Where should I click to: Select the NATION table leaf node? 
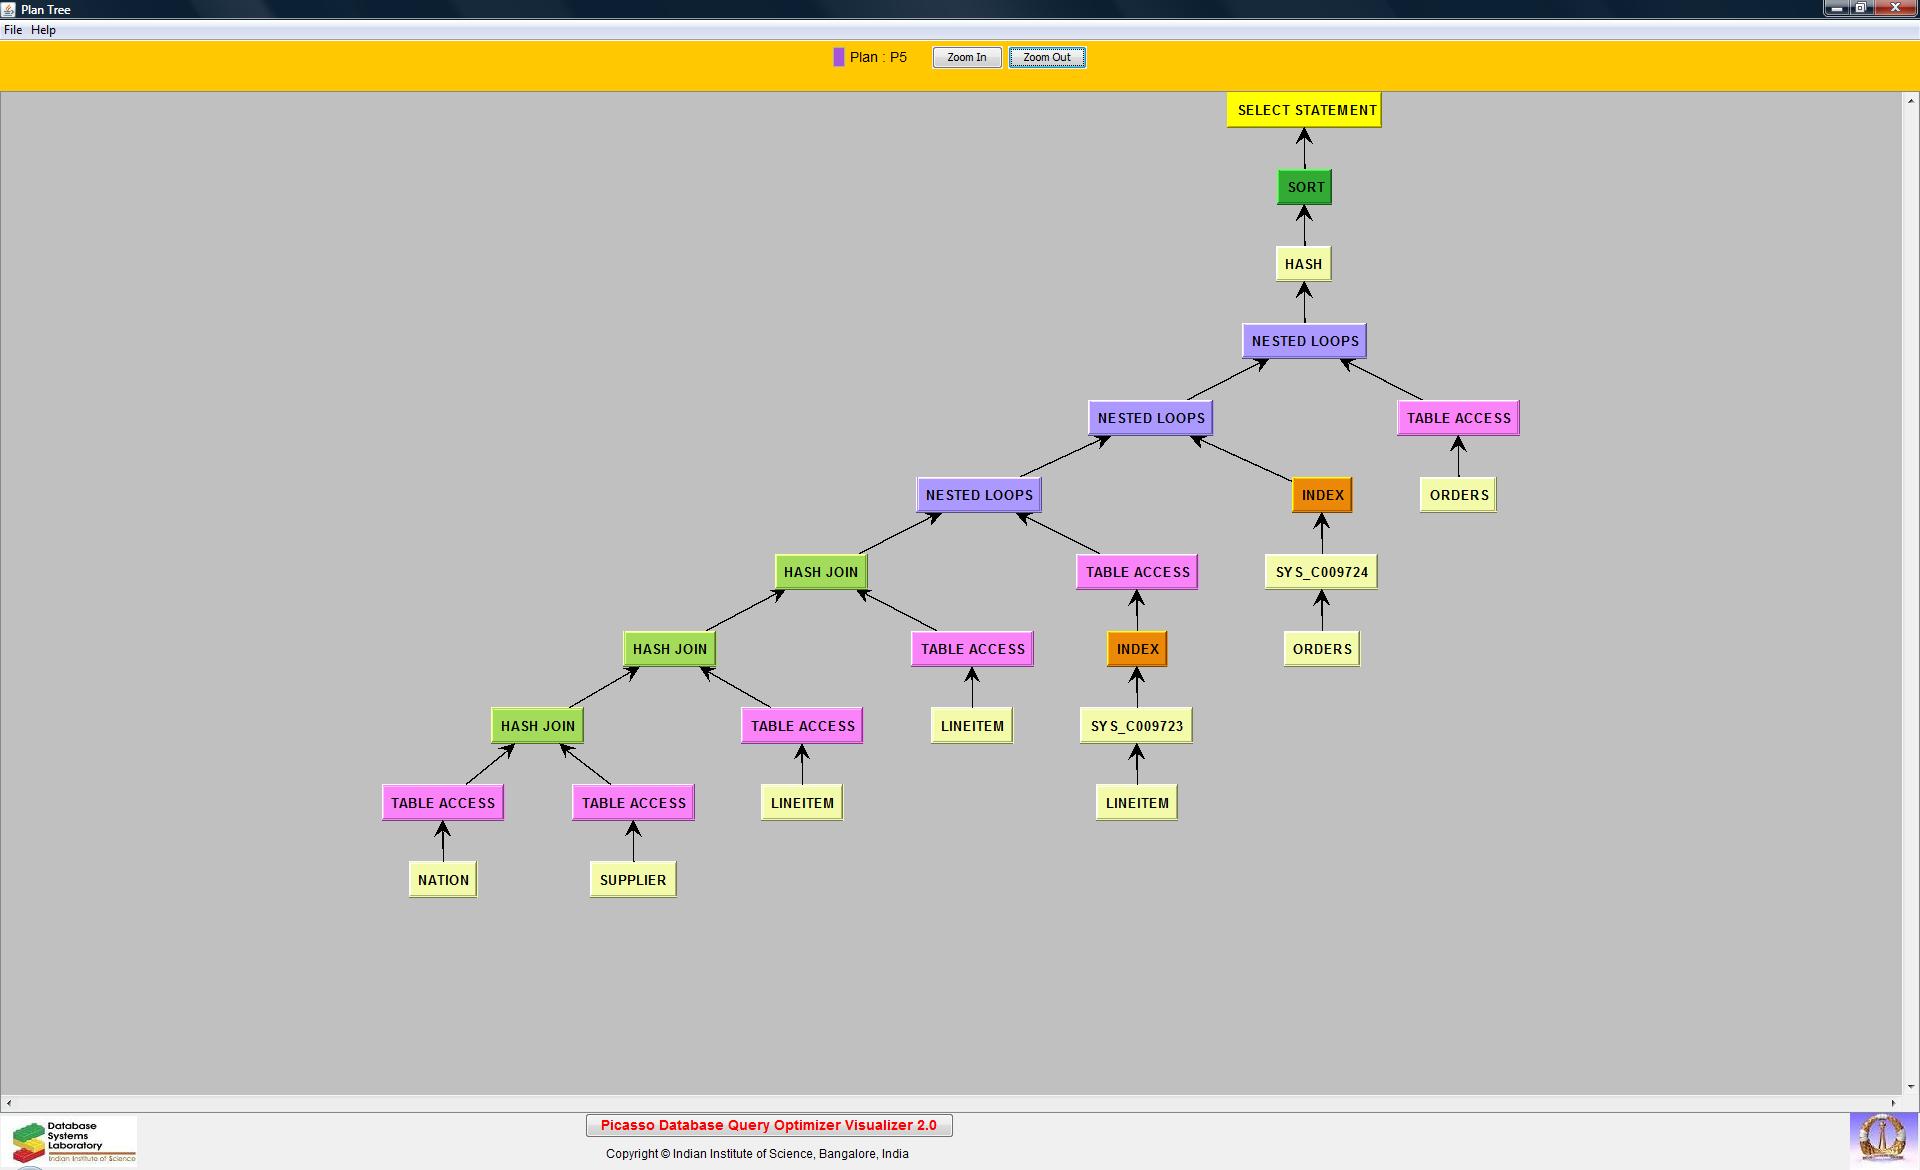[x=443, y=880]
